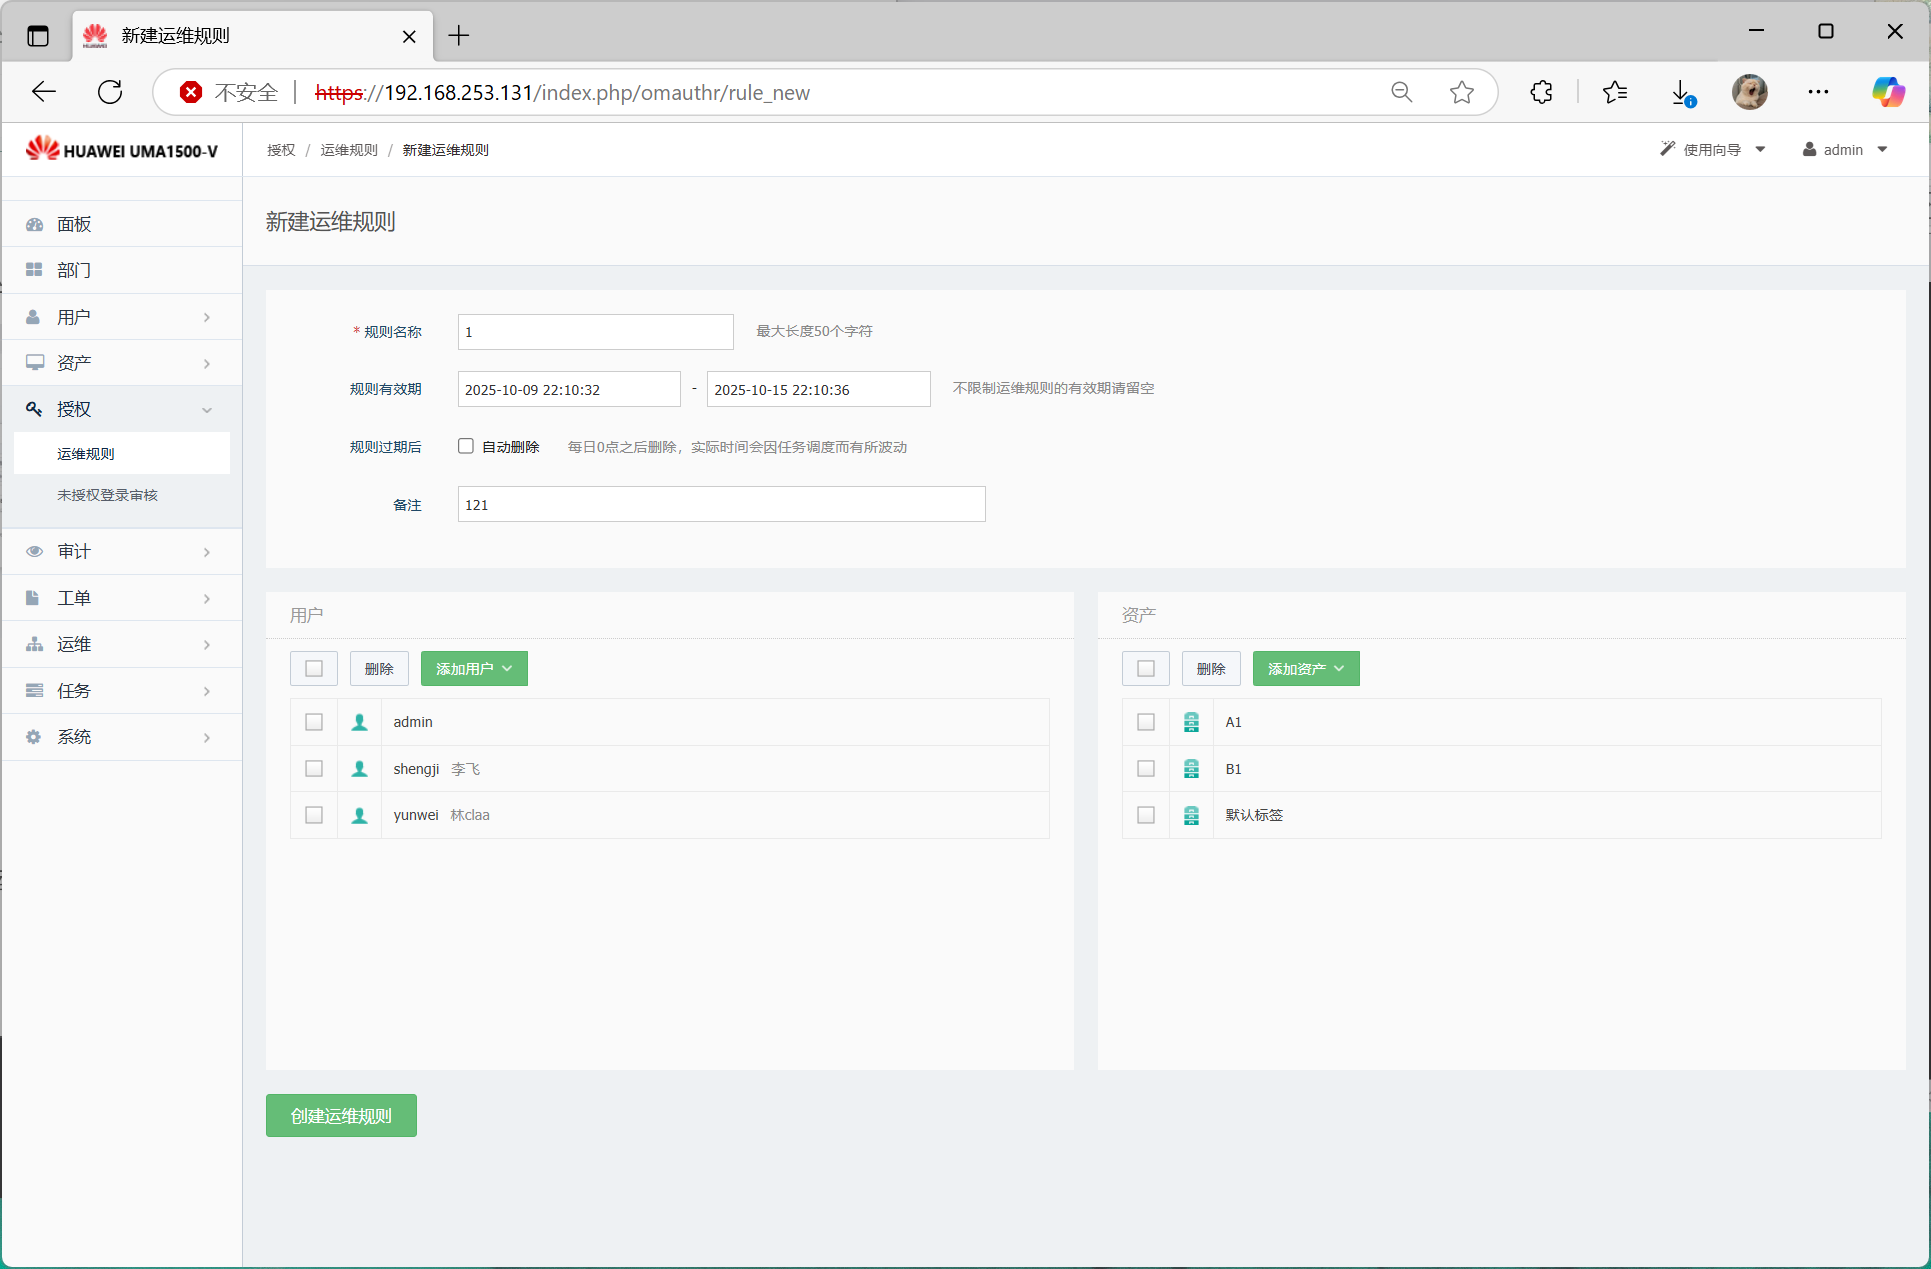Viewport: 1931px width, 1269px height.
Task: Open the 未授权登录审核 menu item
Action: 107,495
